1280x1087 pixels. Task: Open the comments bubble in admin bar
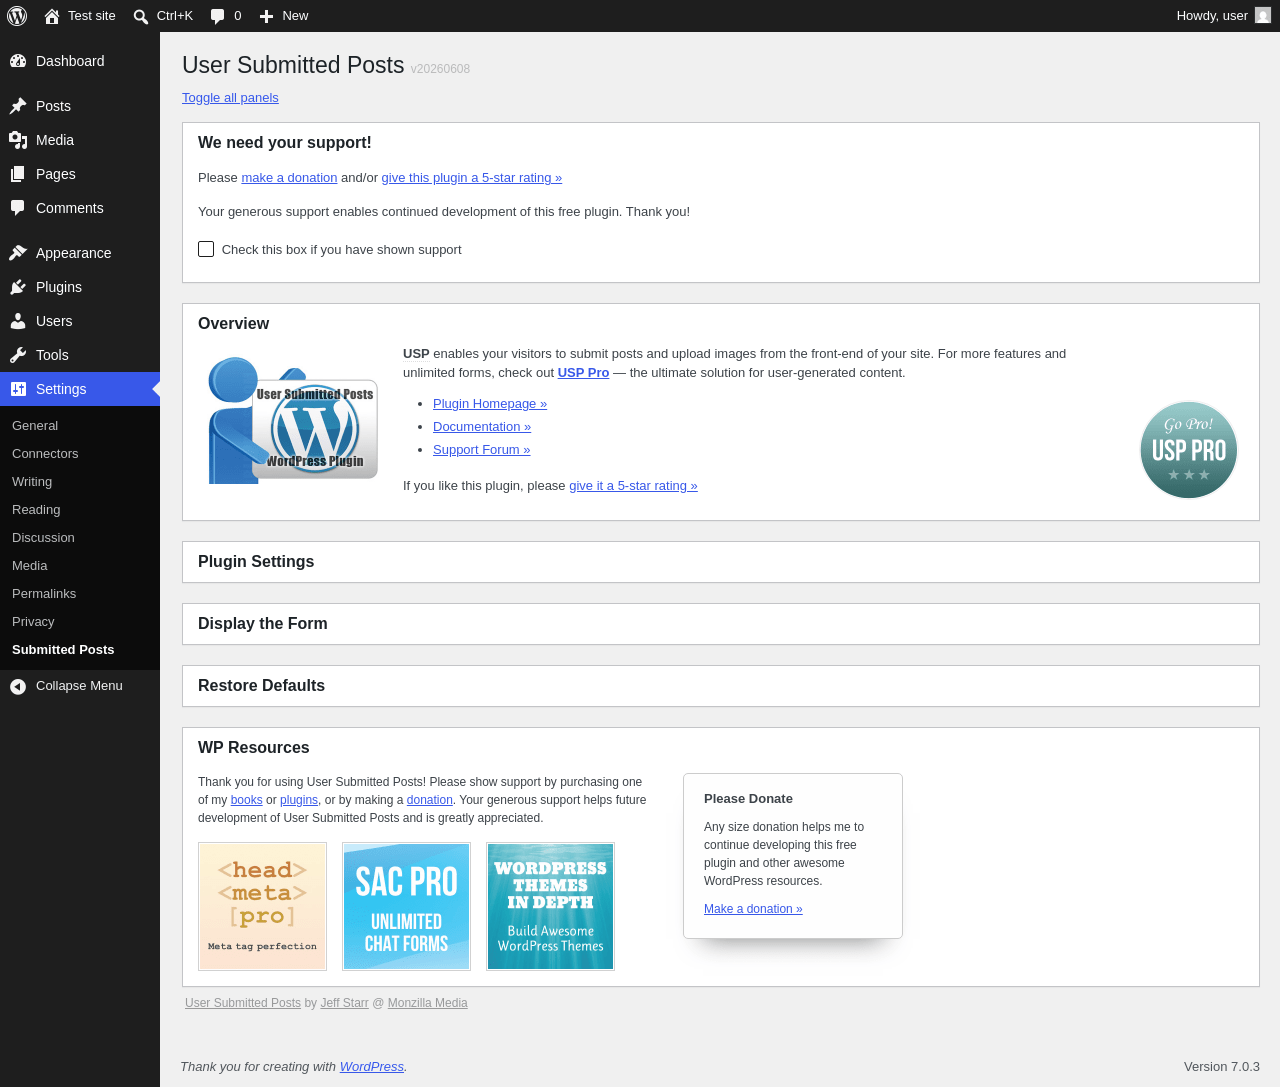(x=218, y=16)
